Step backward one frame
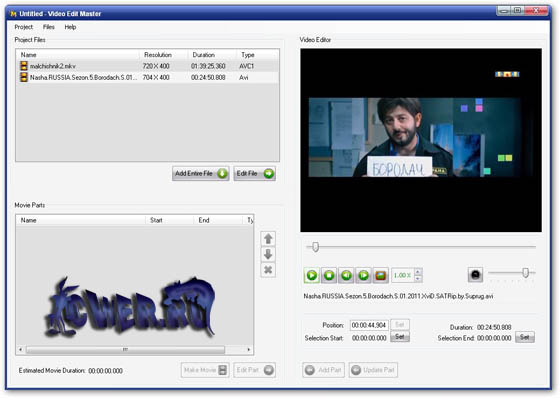The image size is (560, 398). 346,275
